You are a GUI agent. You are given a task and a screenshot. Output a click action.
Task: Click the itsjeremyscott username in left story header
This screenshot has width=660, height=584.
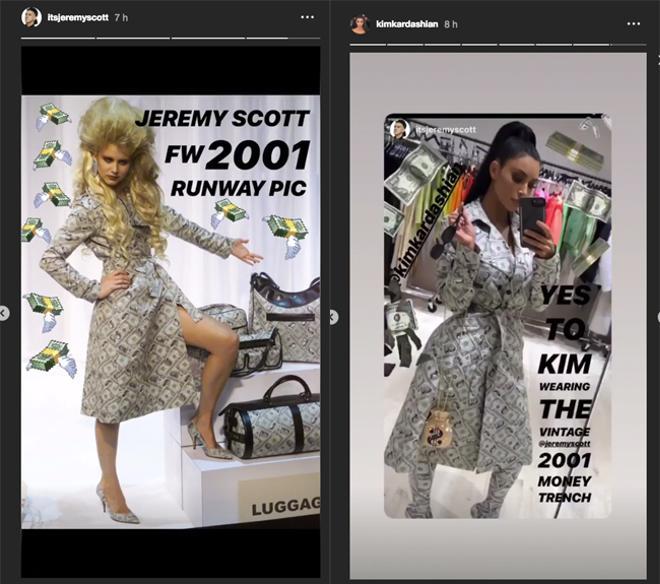77,18
